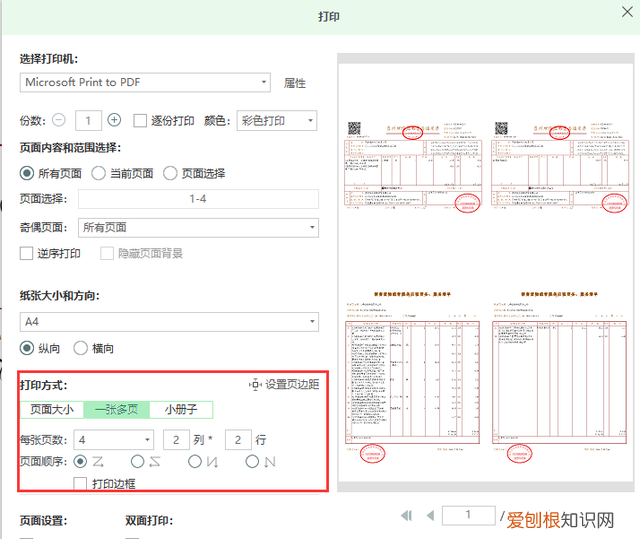Viewport: 640px width, 539px height.
Task: Click the preview page number field
Action: (469, 515)
